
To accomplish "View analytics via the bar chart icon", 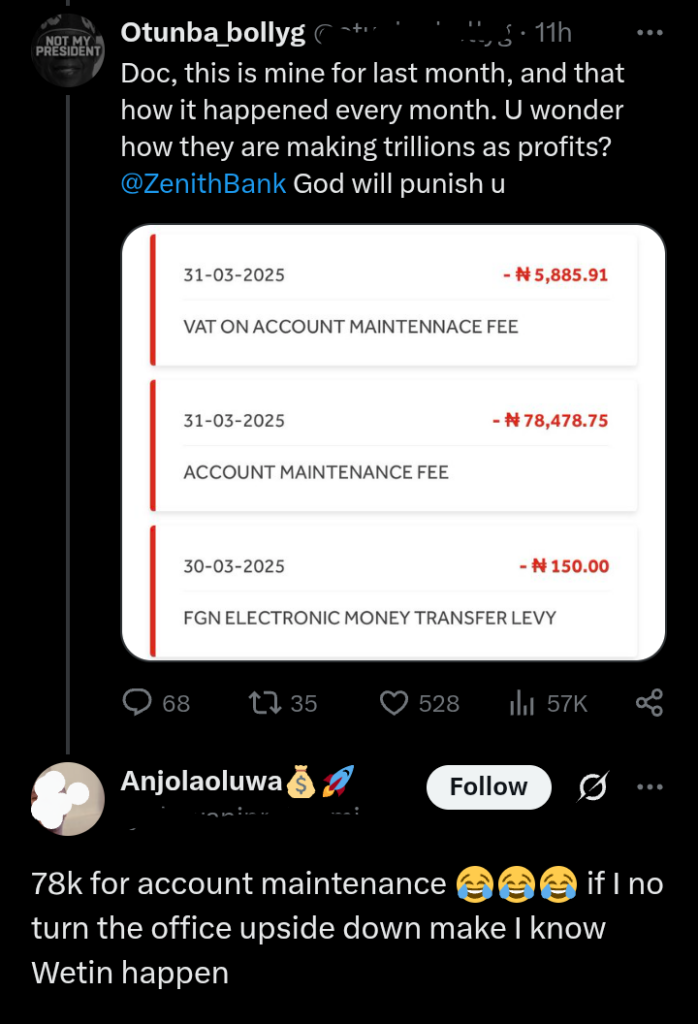I will pyautogui.click(x=522, y=703).
